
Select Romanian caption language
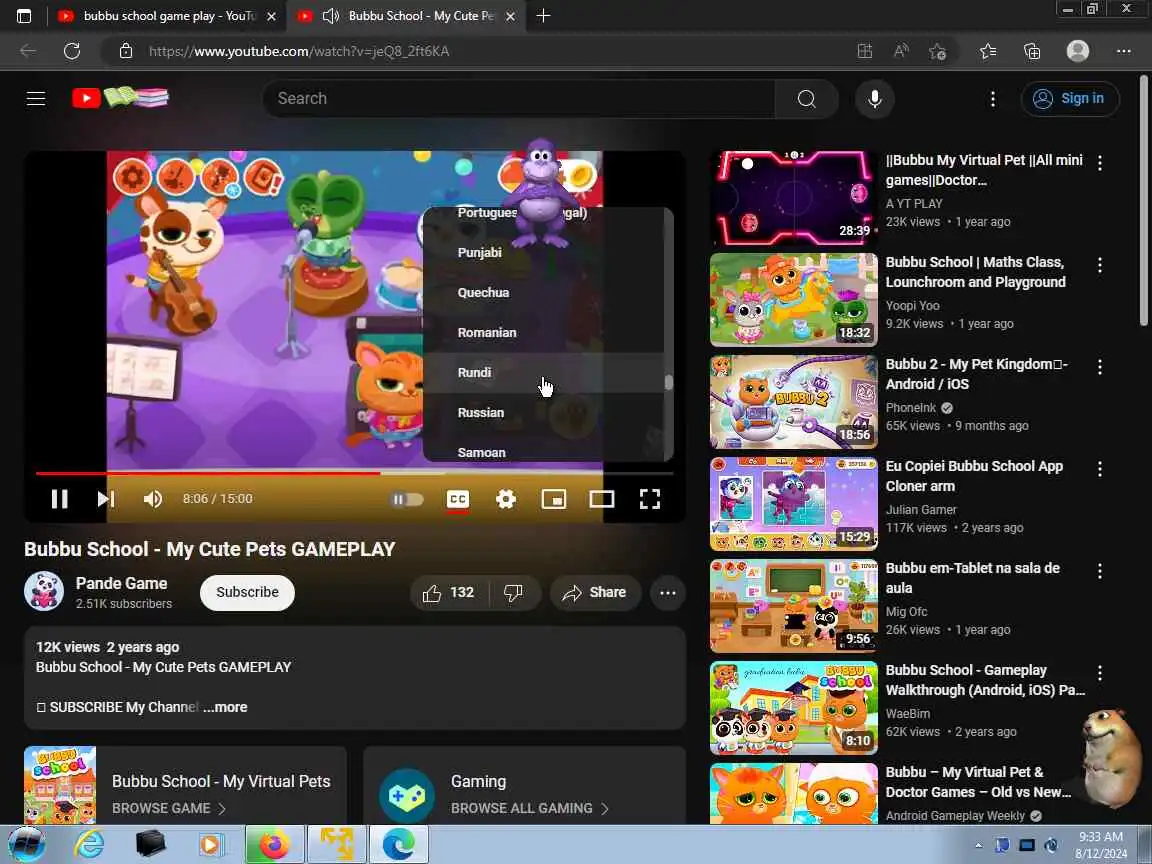pos(544,332)
